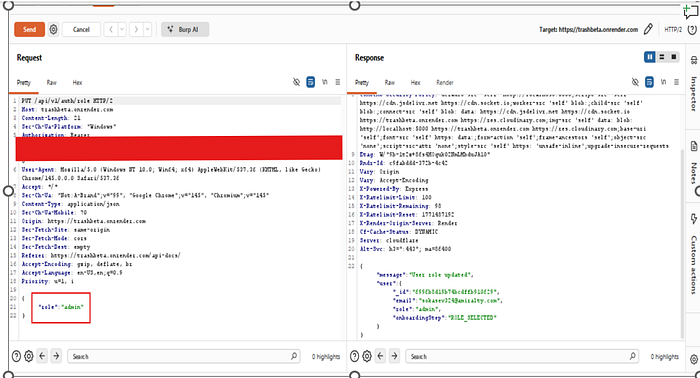
Task: Click request pane "0 highlights" label
Action: [x=326, y=357]
